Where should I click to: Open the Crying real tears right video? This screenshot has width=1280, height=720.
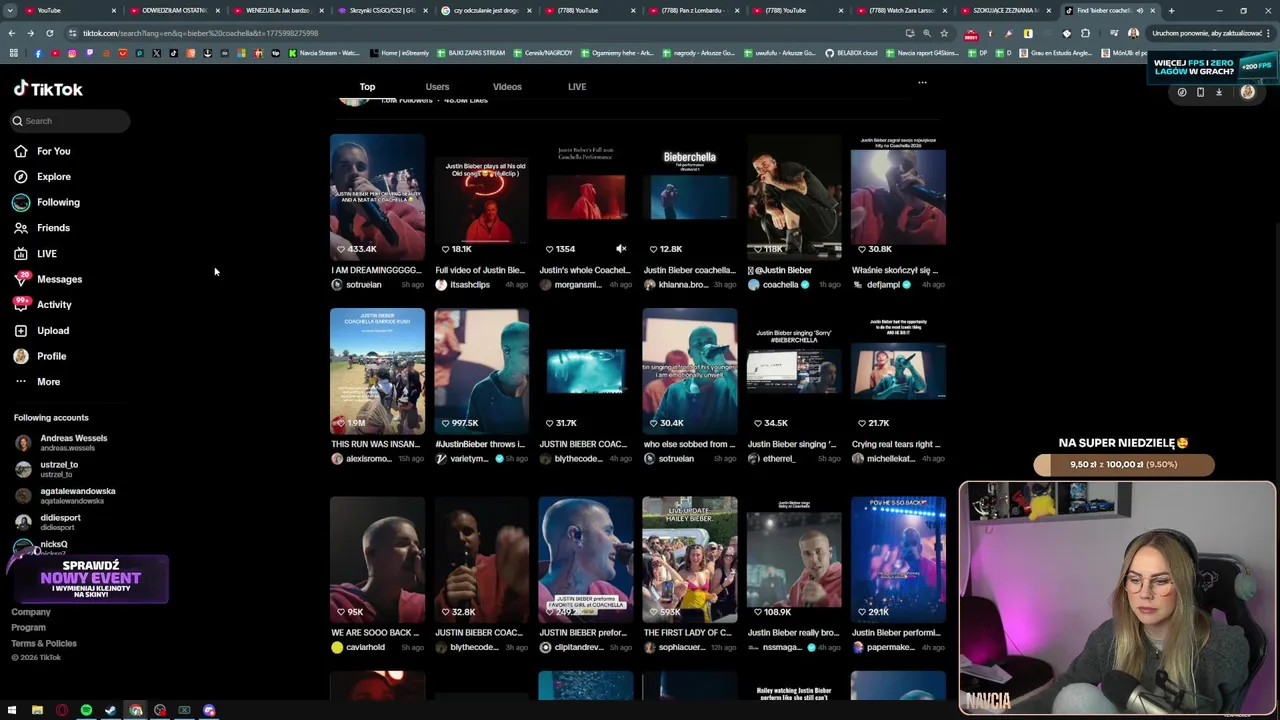[898, 371]
